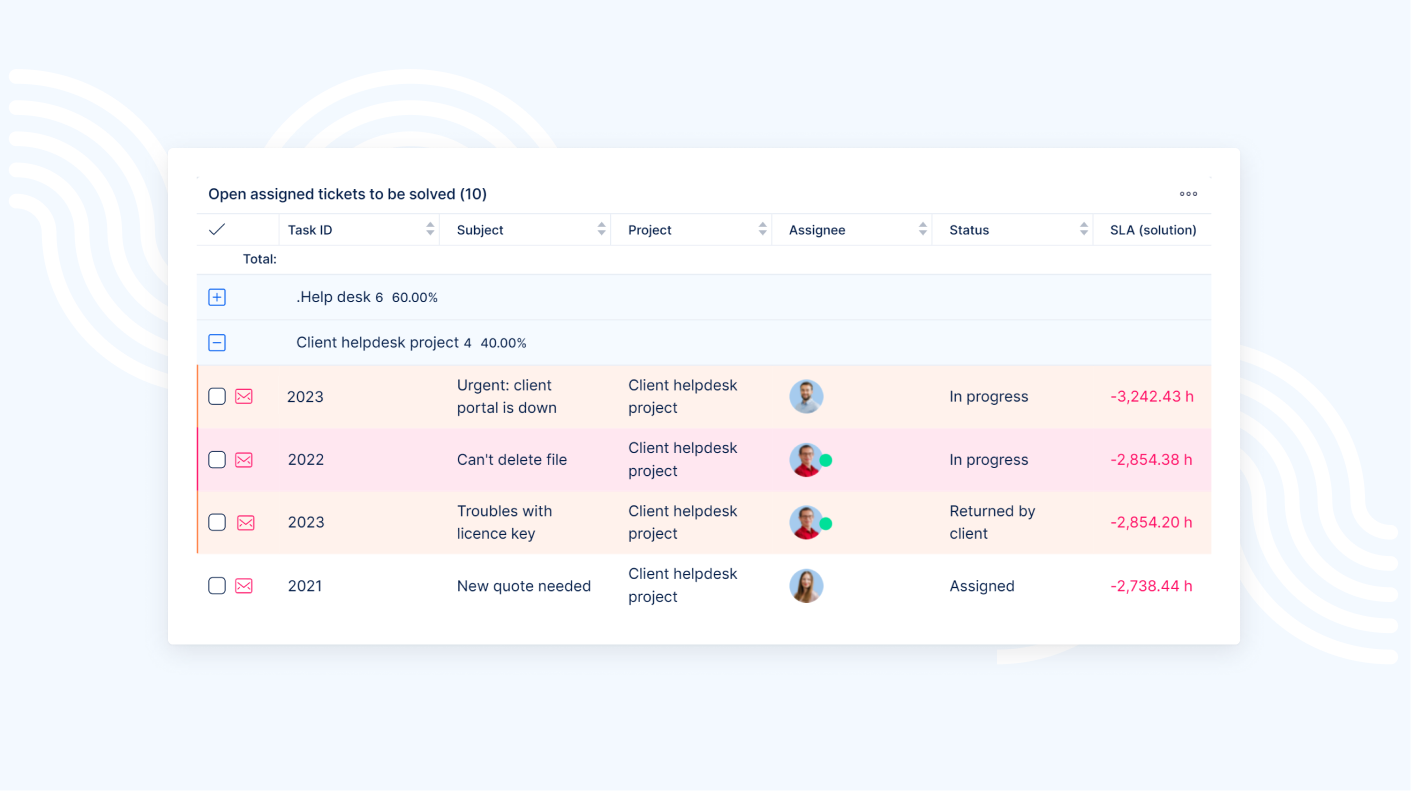Click envelope icon on 'Troubles with licence key' row
Viewport: 1411px width, 791px height.
point(245,523)
